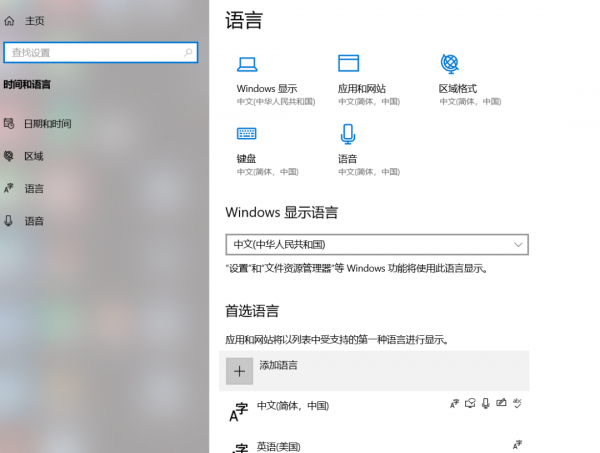This screenshot has width=600, height=453.
Task: Click the 查找设置 search field
Action: click(101, 52)
